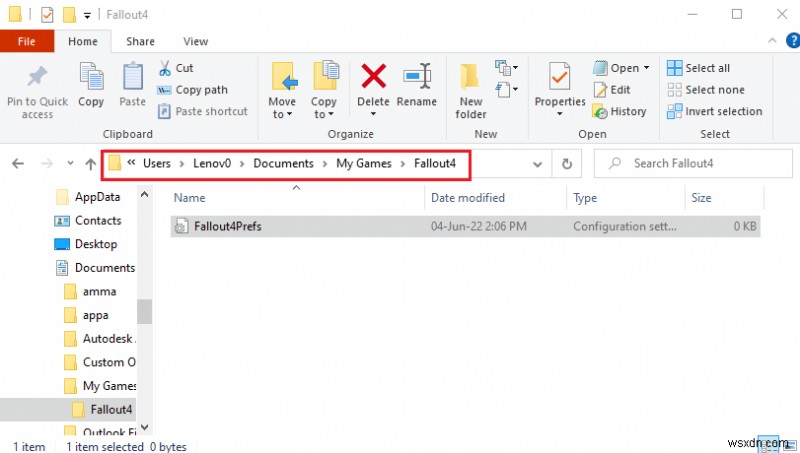Click Select none

pyautogui.click(x=706, y=90)
